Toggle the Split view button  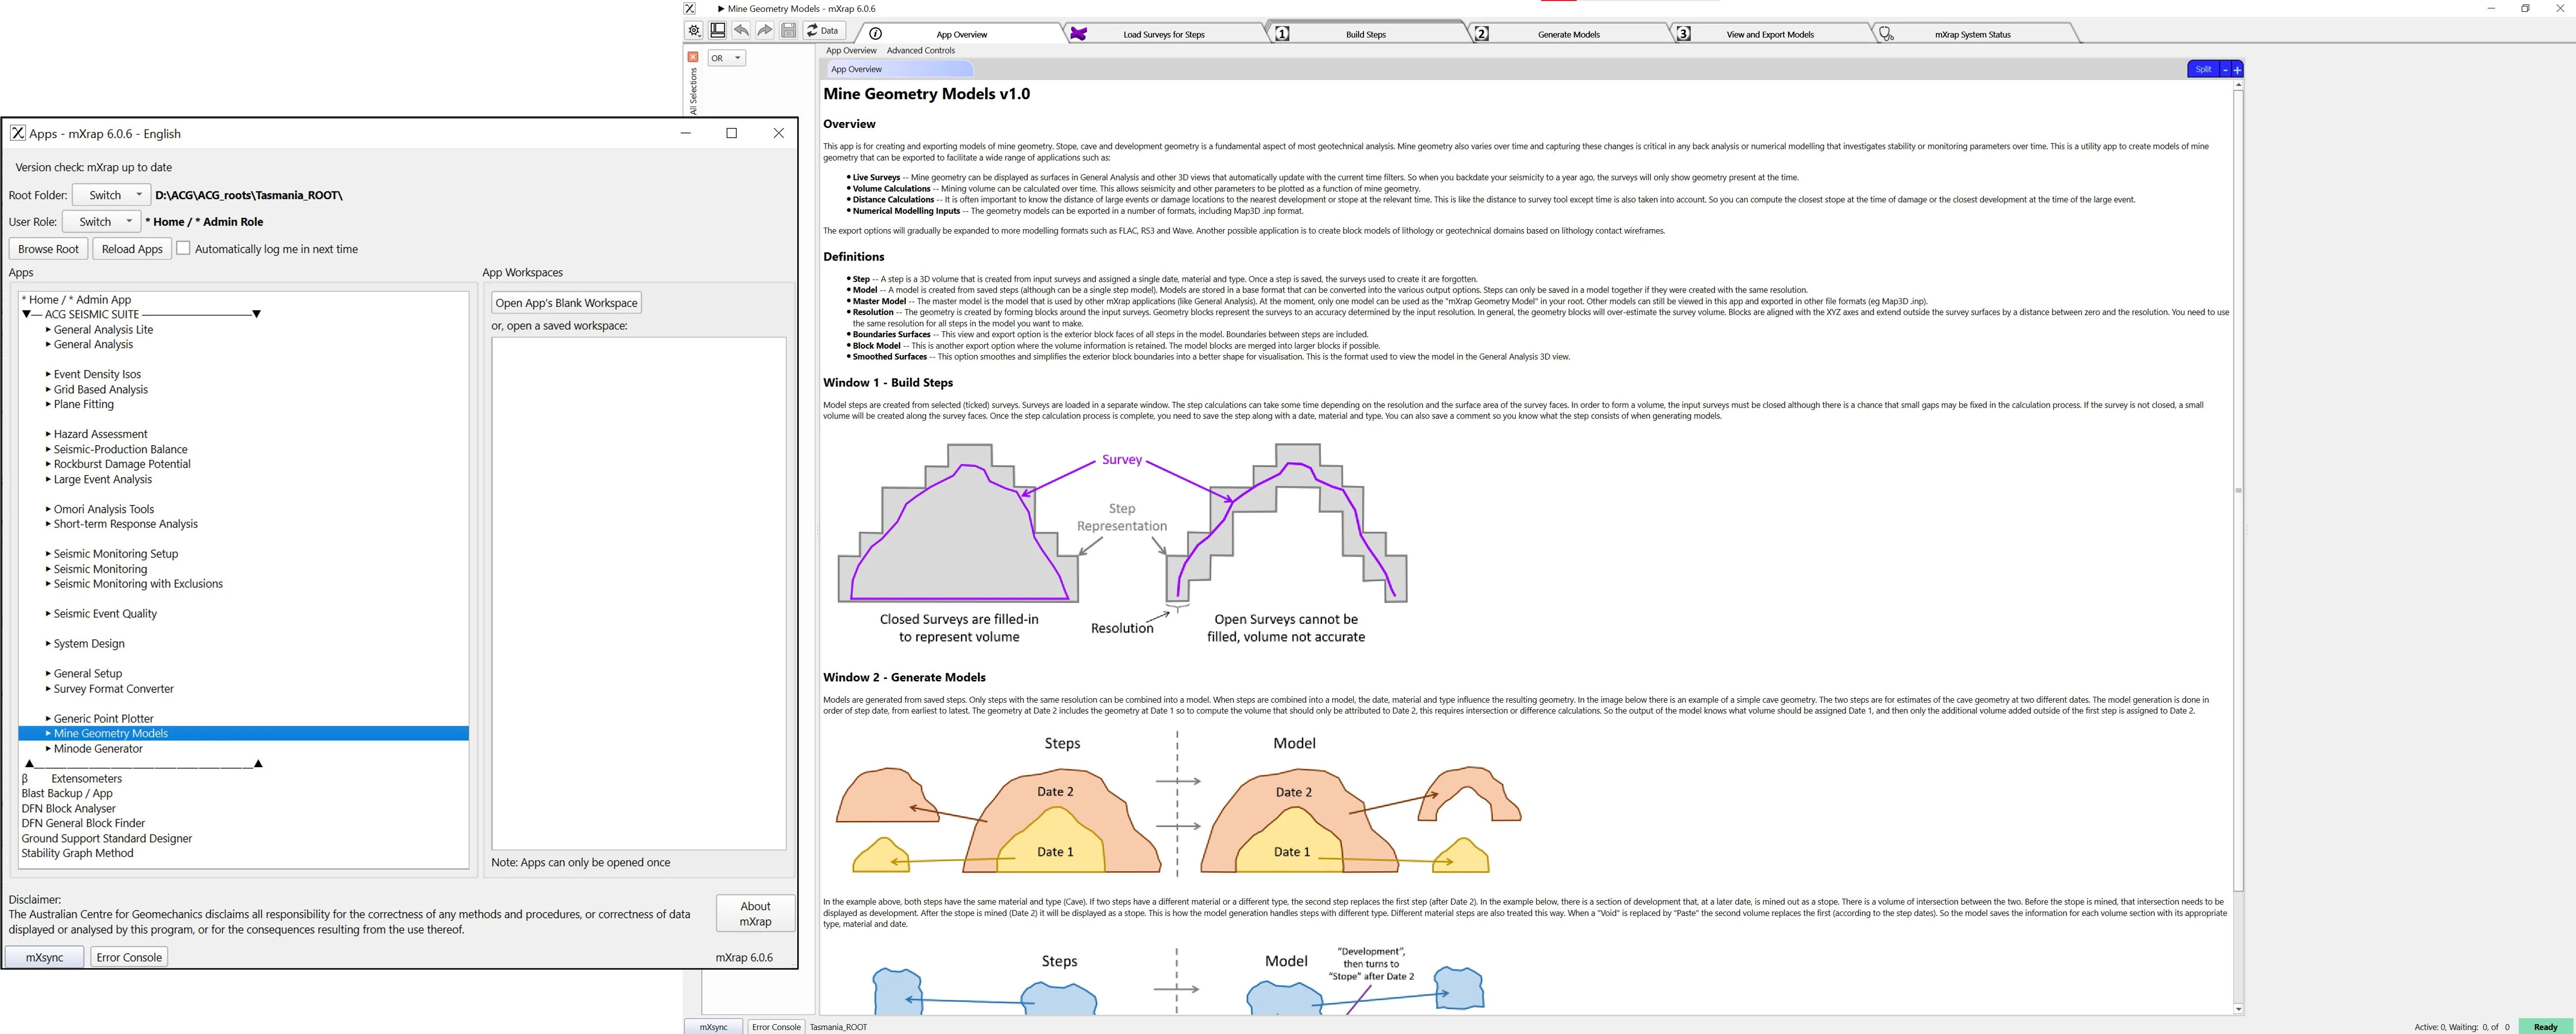pyautogui.click(x=2203, y=68)
